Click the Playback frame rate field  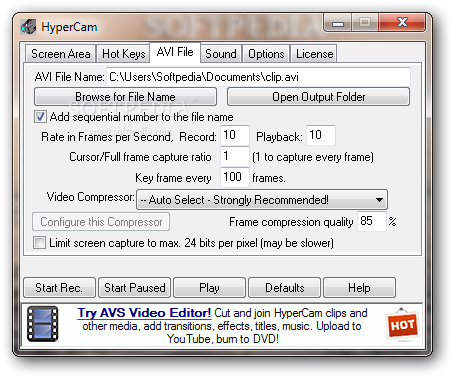pos(321,135)
